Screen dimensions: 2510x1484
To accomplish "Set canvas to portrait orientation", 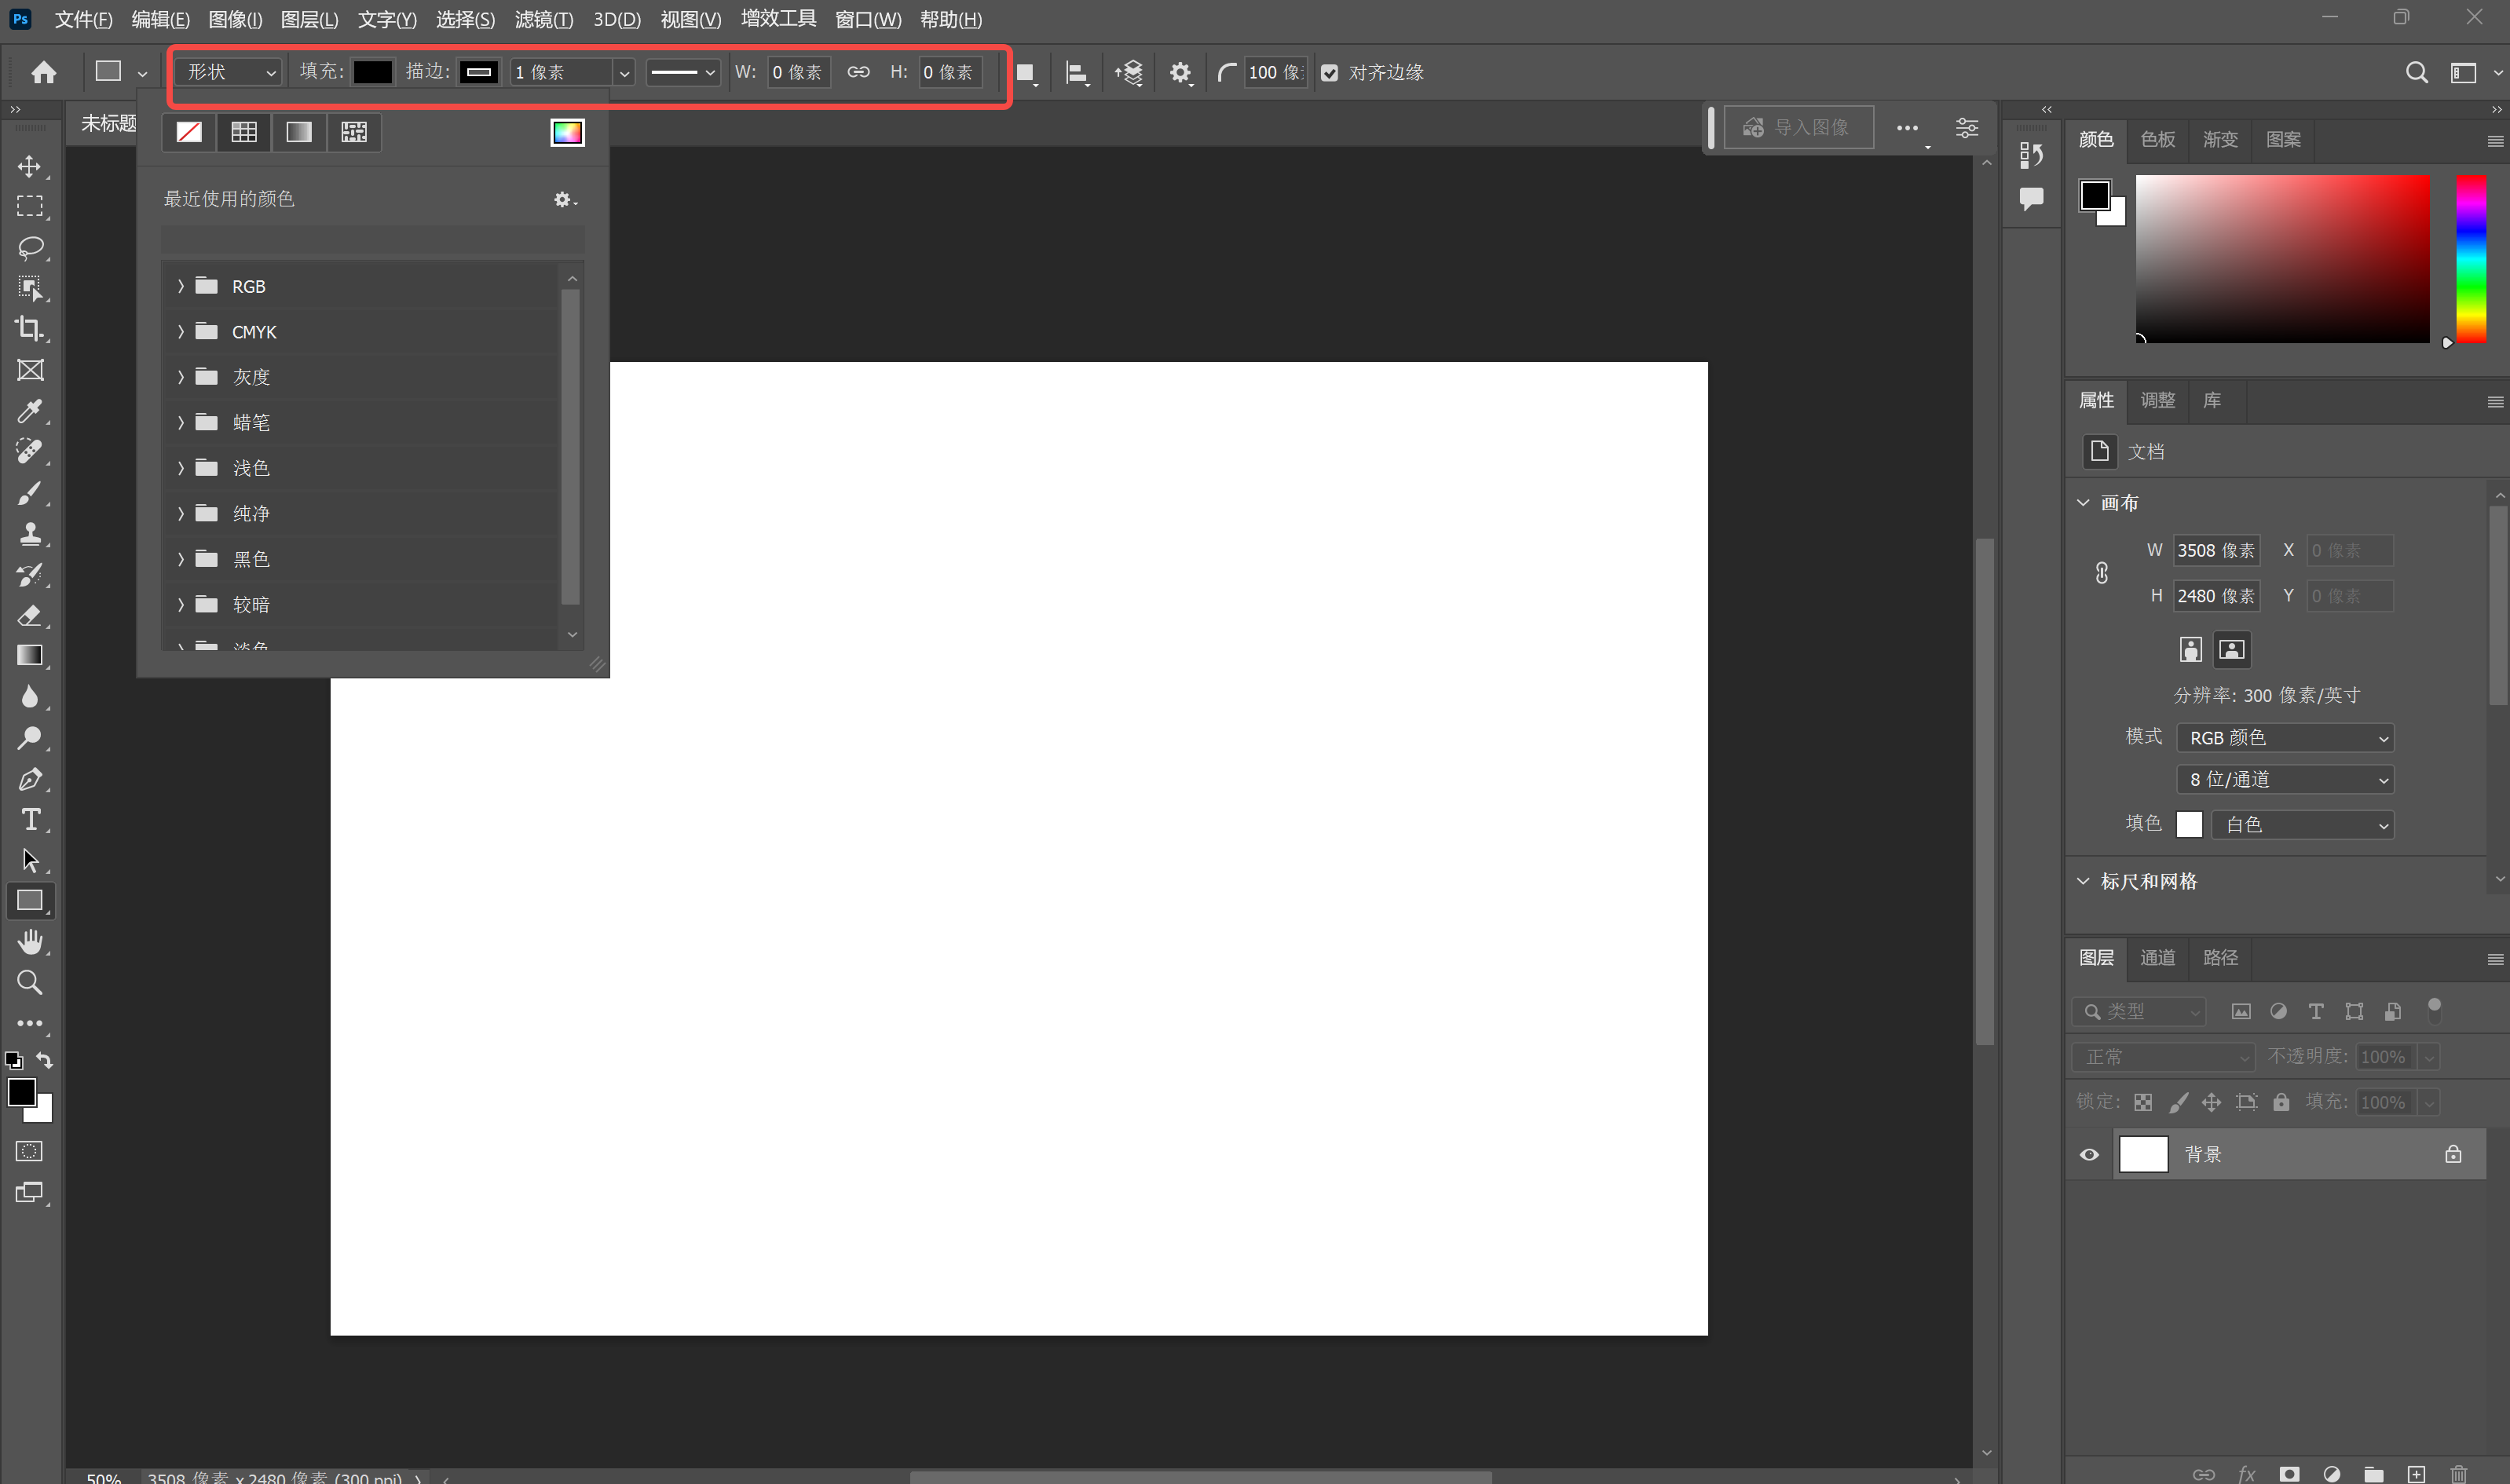I will point(2190,650).
